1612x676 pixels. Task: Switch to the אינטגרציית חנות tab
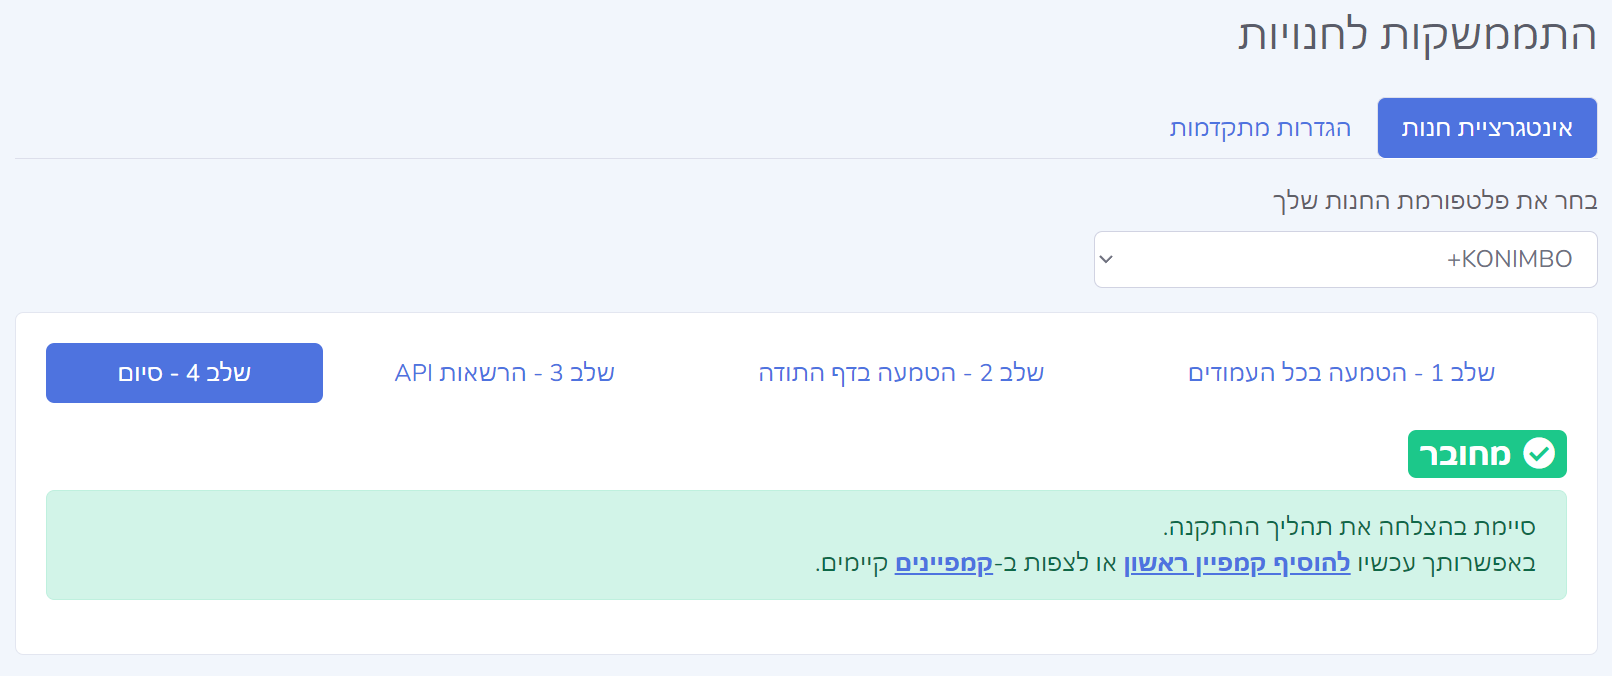tap(1487, 128)
